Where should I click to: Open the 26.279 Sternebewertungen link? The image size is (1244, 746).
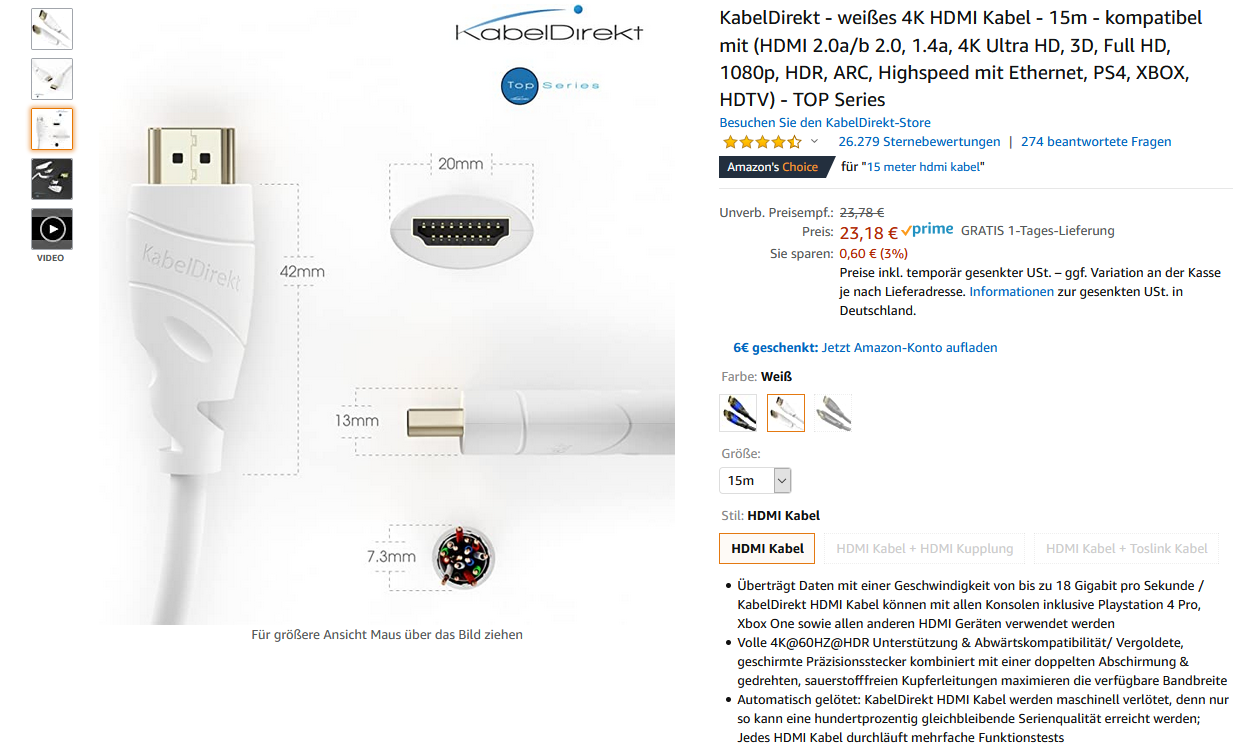coord(918,141)
